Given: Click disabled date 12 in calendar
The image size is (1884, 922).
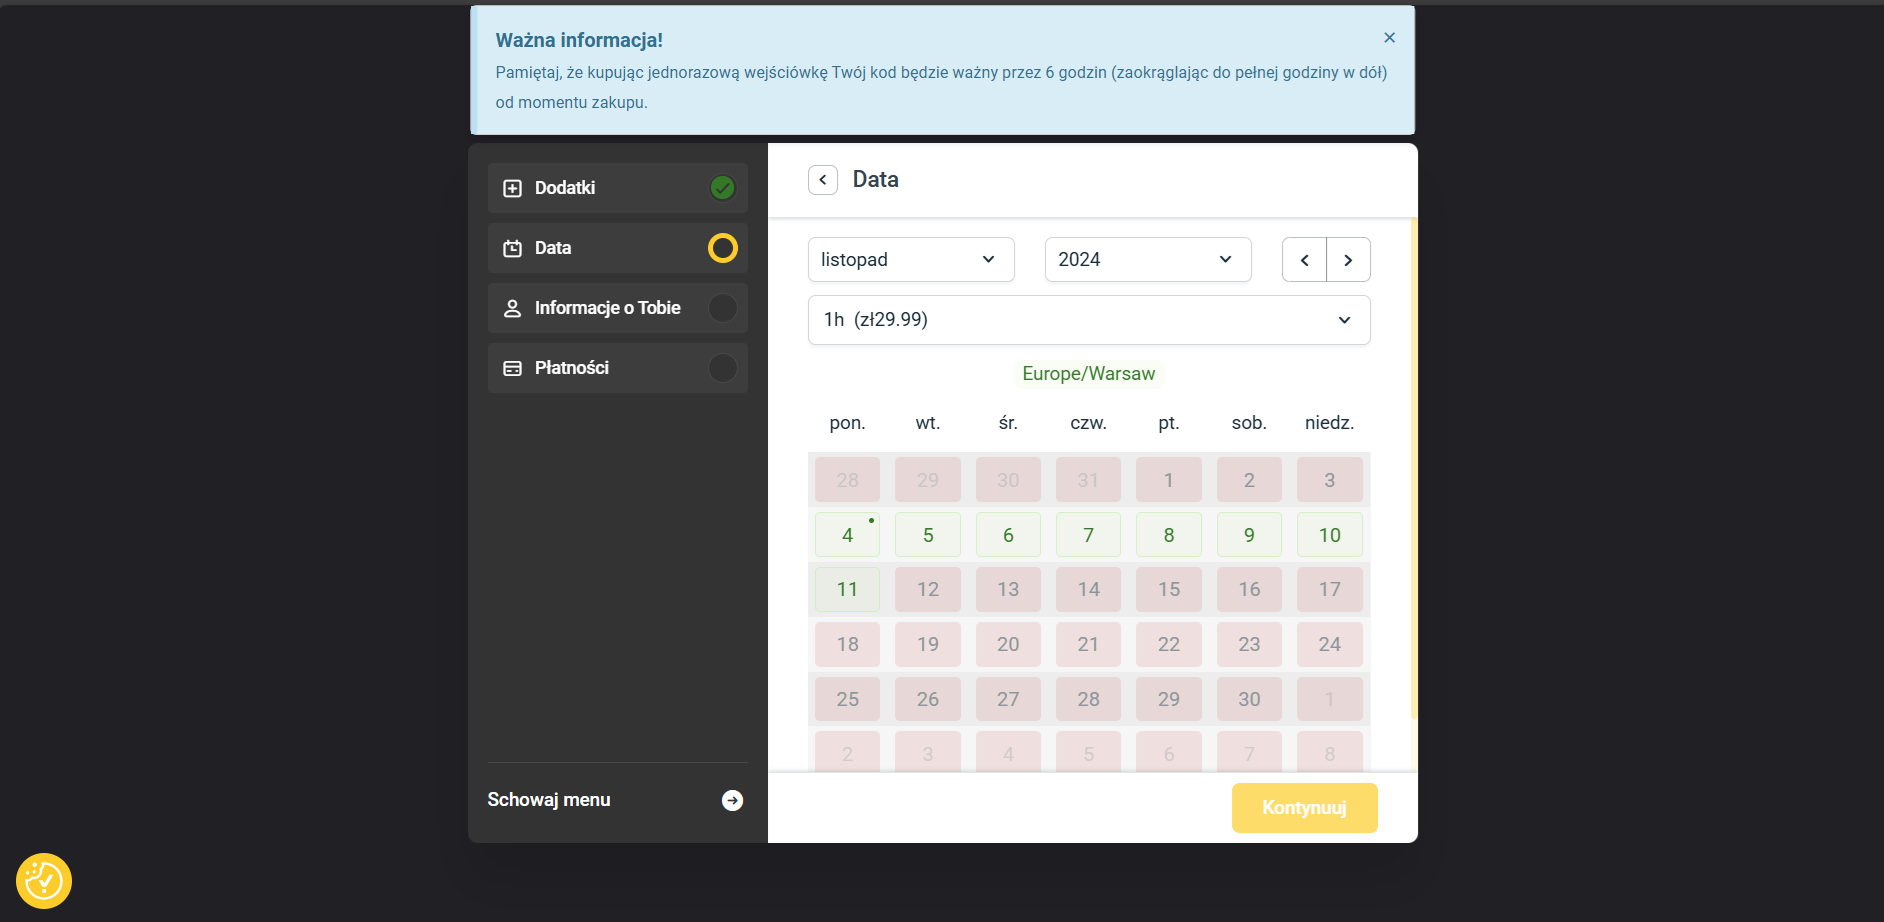Looking at the screenshot, I should (x=928, y=589).
